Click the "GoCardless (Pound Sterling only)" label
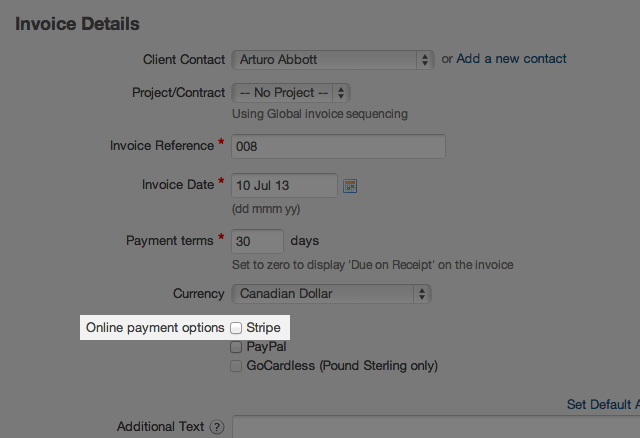The height and width of the screenshot is (438, 640). (x=342, y=366)
